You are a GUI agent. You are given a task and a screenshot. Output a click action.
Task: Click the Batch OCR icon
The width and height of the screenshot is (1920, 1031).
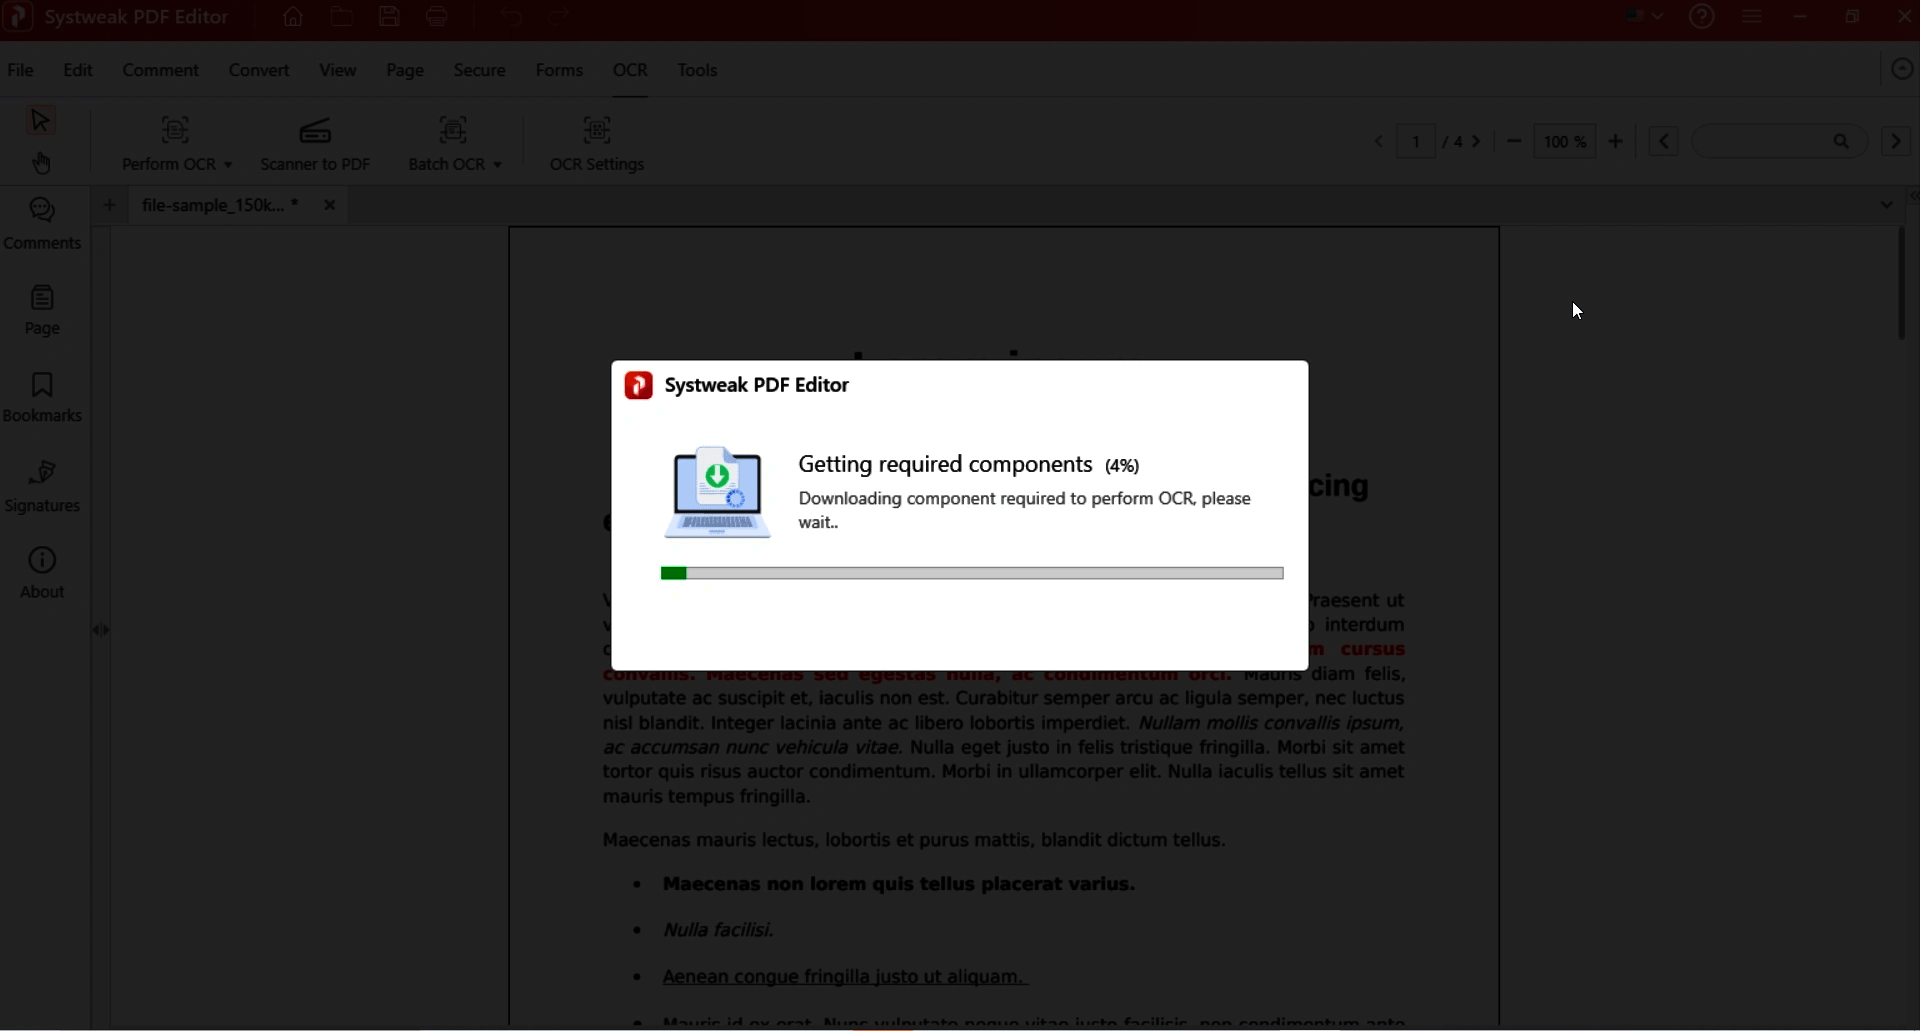click(453, 130)
